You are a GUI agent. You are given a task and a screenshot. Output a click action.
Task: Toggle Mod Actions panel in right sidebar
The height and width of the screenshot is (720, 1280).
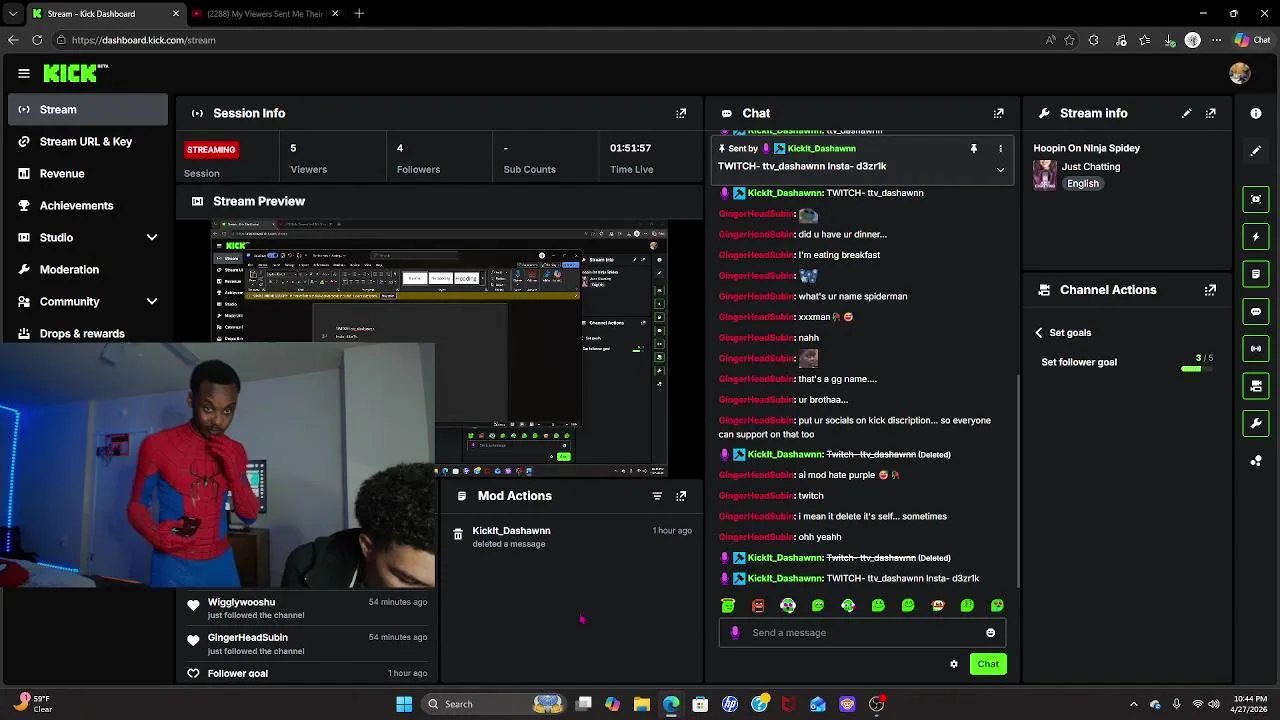[1256, 274]
